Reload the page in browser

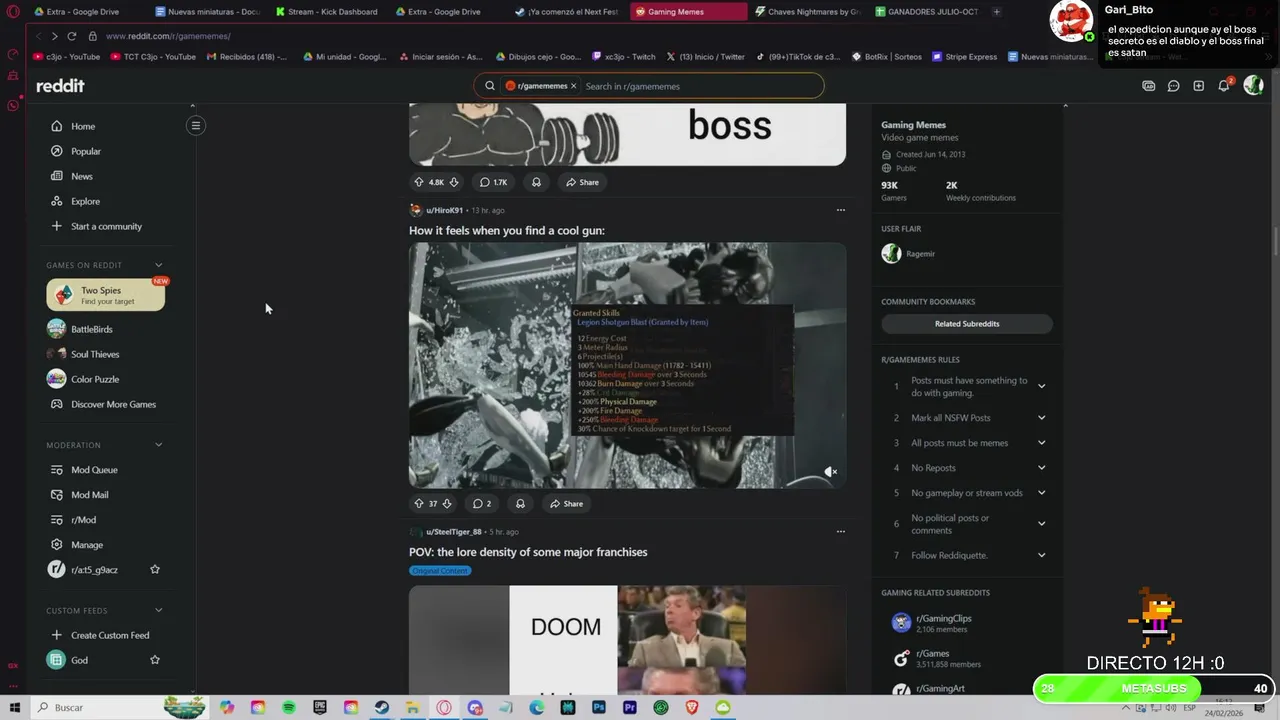71,36
